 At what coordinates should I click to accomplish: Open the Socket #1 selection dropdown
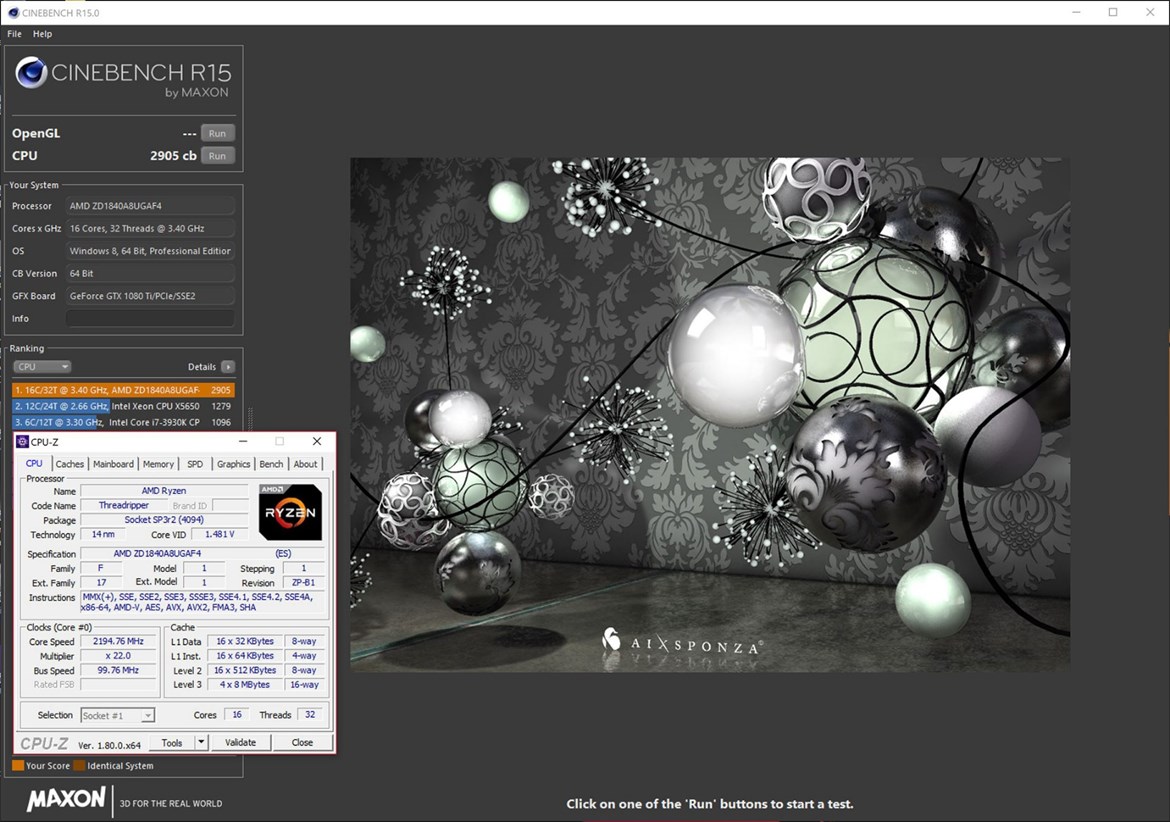(x=117, y=716)
